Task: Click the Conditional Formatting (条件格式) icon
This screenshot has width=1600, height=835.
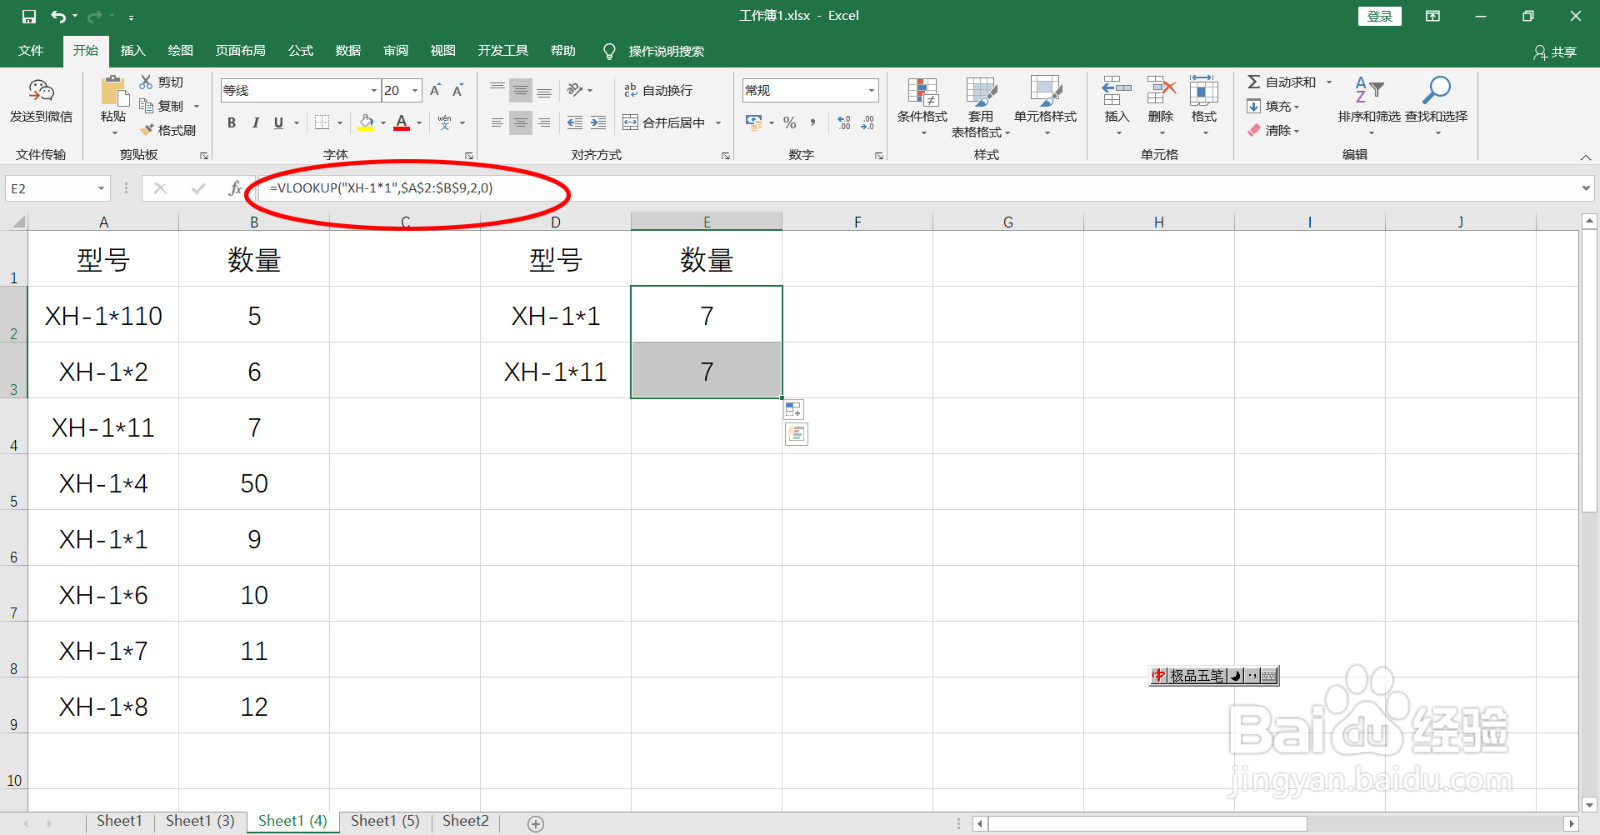Action: [x=922, y=92]
